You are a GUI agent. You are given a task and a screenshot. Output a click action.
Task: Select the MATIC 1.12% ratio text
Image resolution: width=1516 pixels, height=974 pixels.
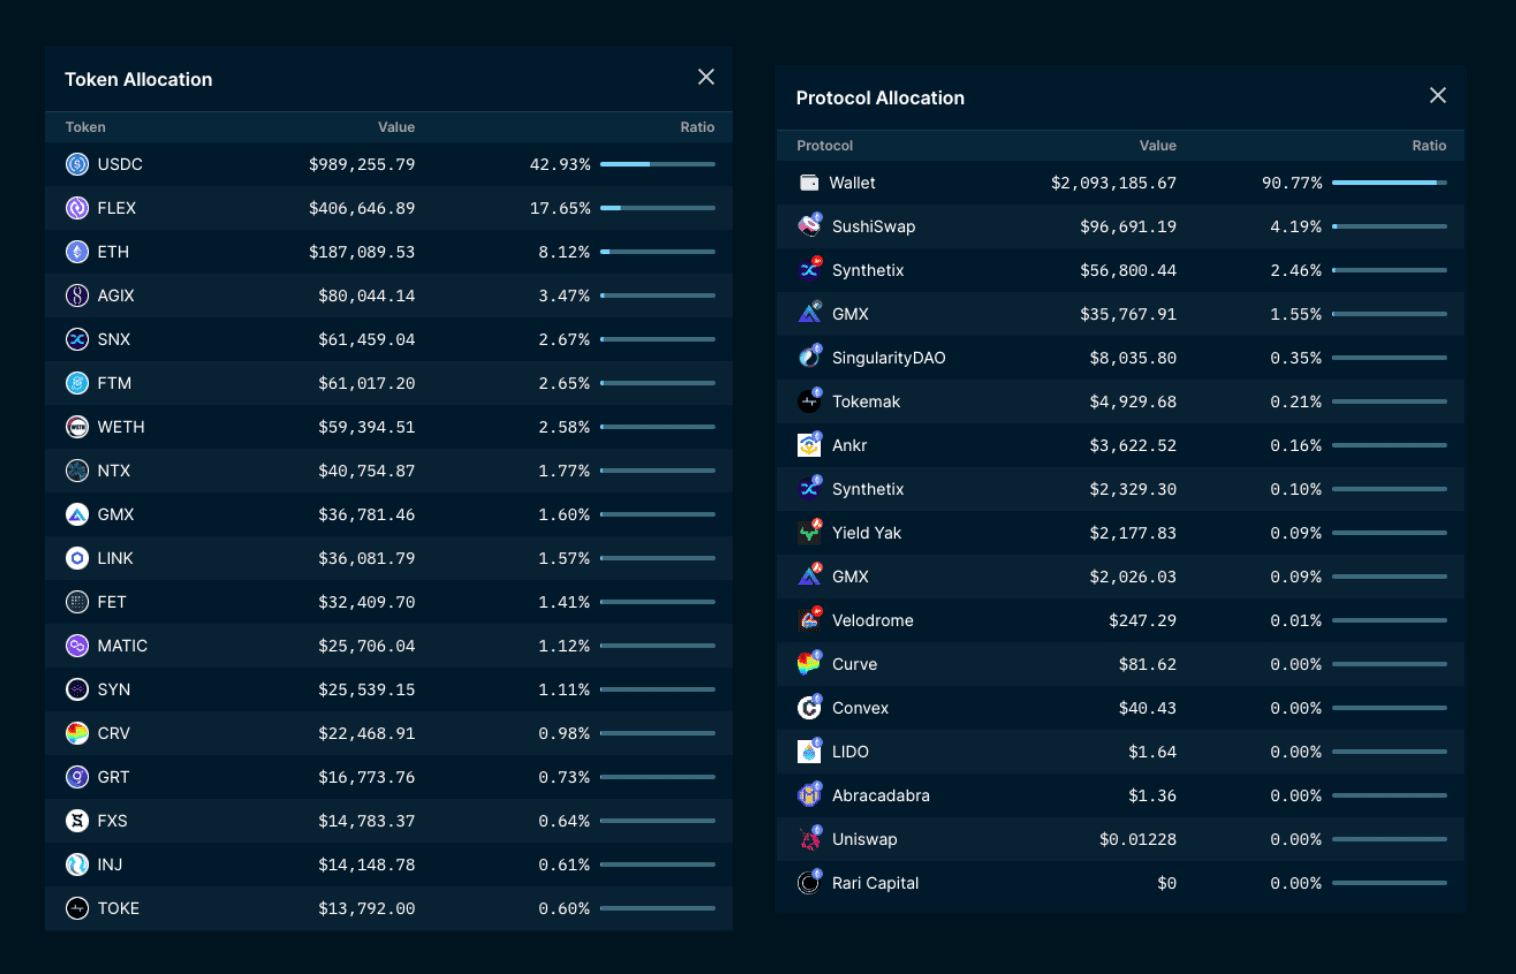pyautogui.click(x=564, y=646)
